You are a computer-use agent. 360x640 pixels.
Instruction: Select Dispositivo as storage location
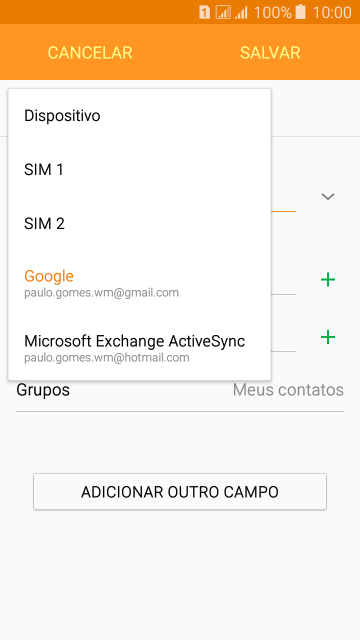pos(139,116)
